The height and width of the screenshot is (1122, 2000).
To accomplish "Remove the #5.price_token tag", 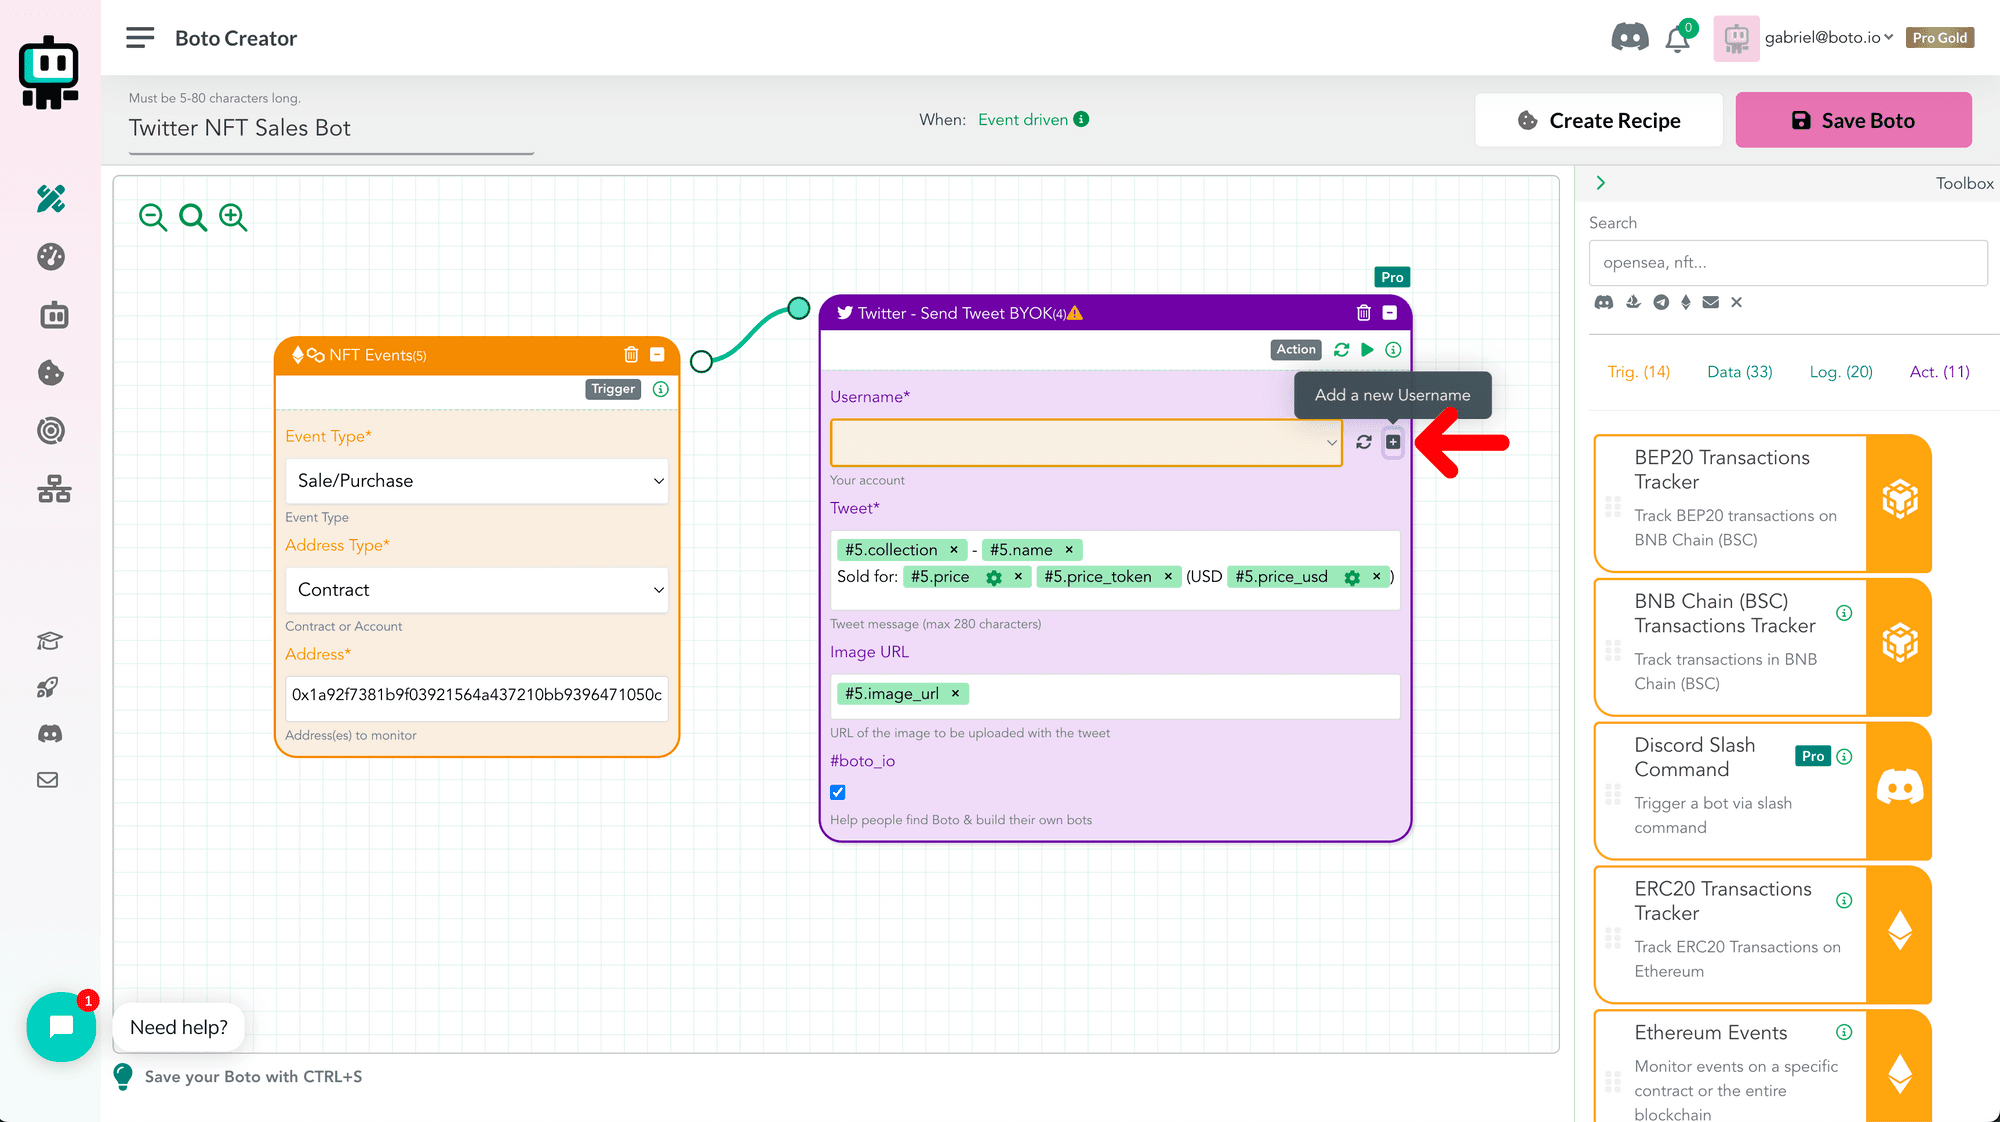I will [1168, 577].
